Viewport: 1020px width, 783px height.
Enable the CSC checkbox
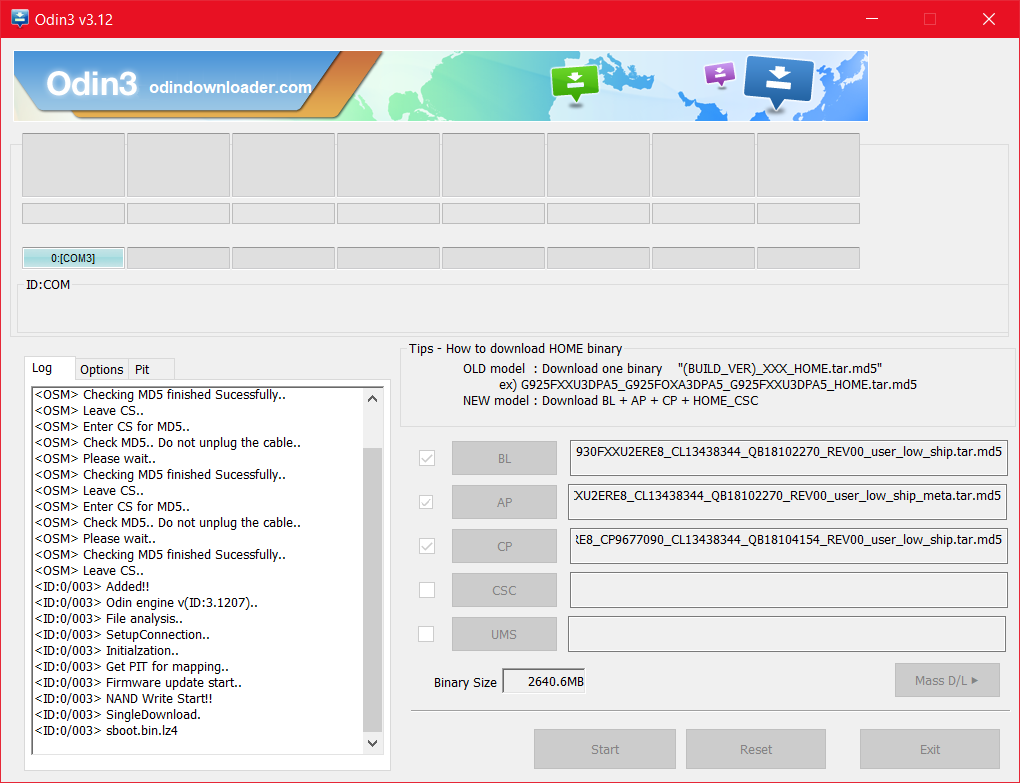pos(427,590)
